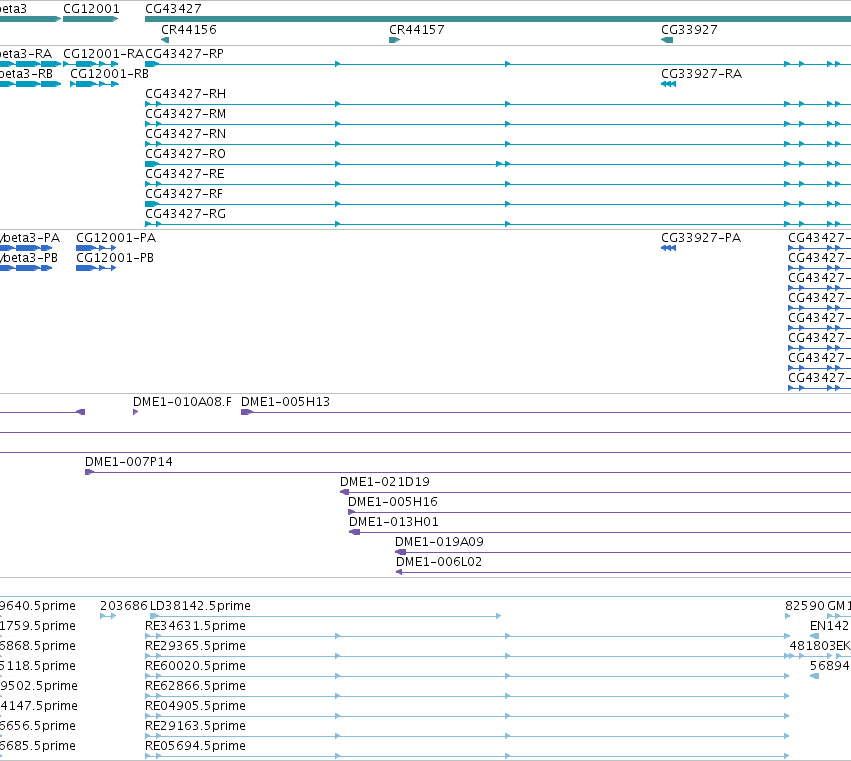The height and width of the screenshot is (761, 851).
Task: Select the DME1-021D19 clone label
Action: coord(385,482)
